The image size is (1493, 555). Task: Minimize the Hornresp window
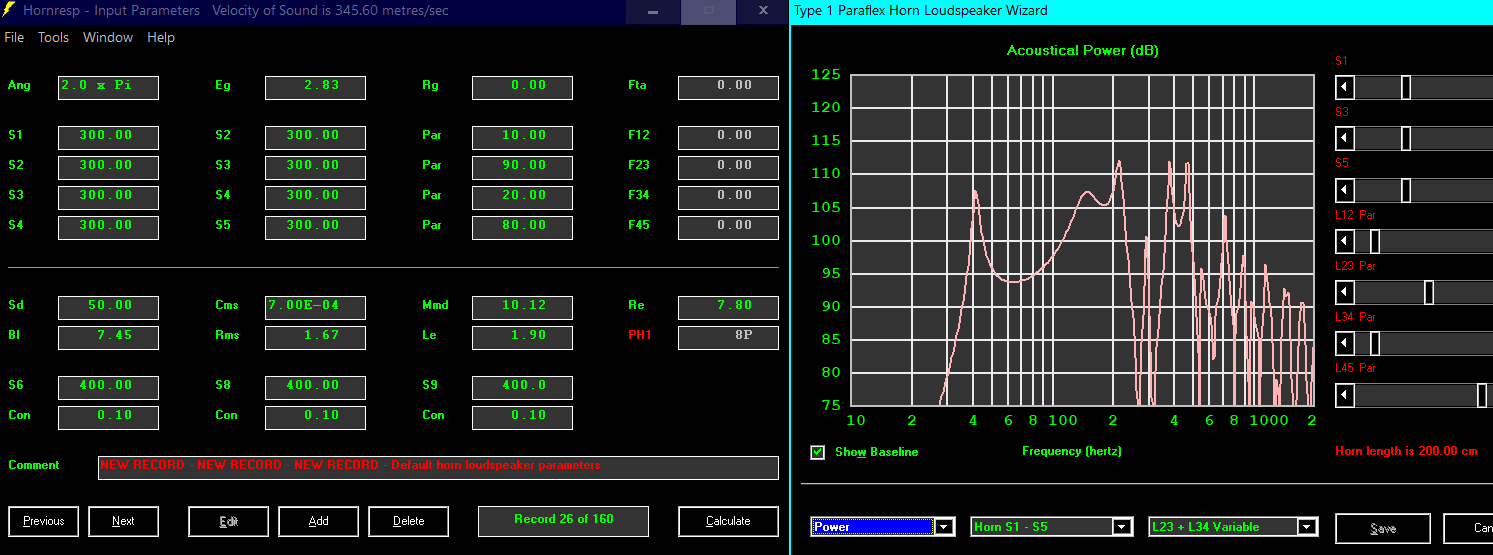653,11
